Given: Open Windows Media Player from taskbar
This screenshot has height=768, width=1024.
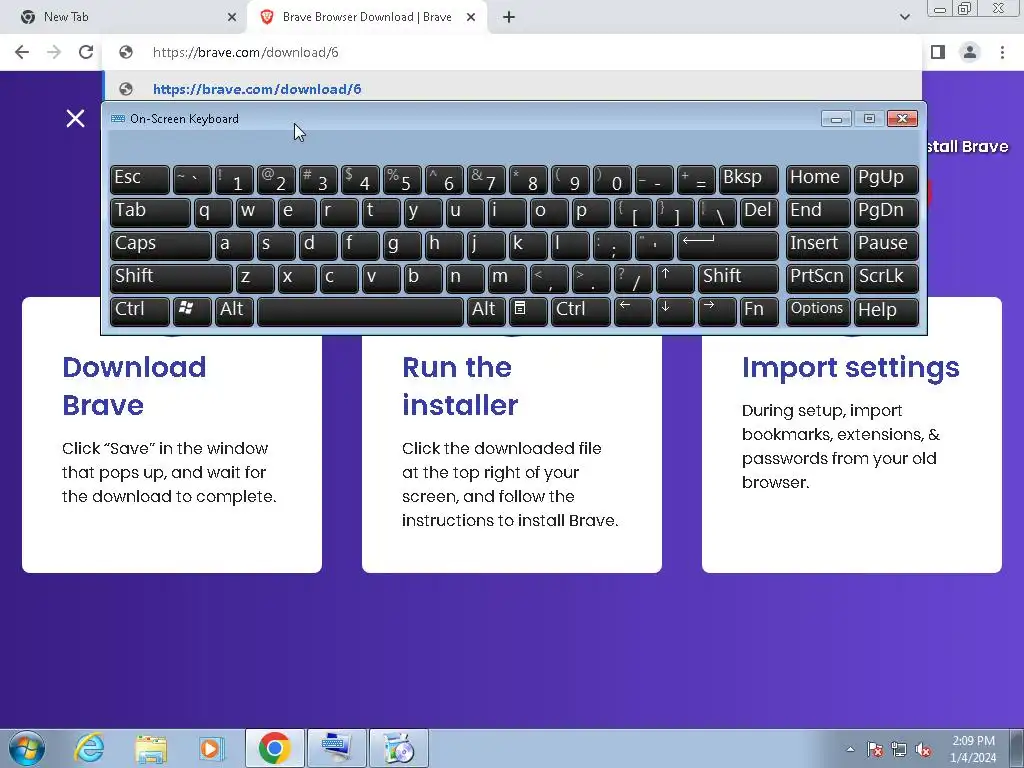Looking at the screenshot, I should pyautogui.click(x=211, y=748).
